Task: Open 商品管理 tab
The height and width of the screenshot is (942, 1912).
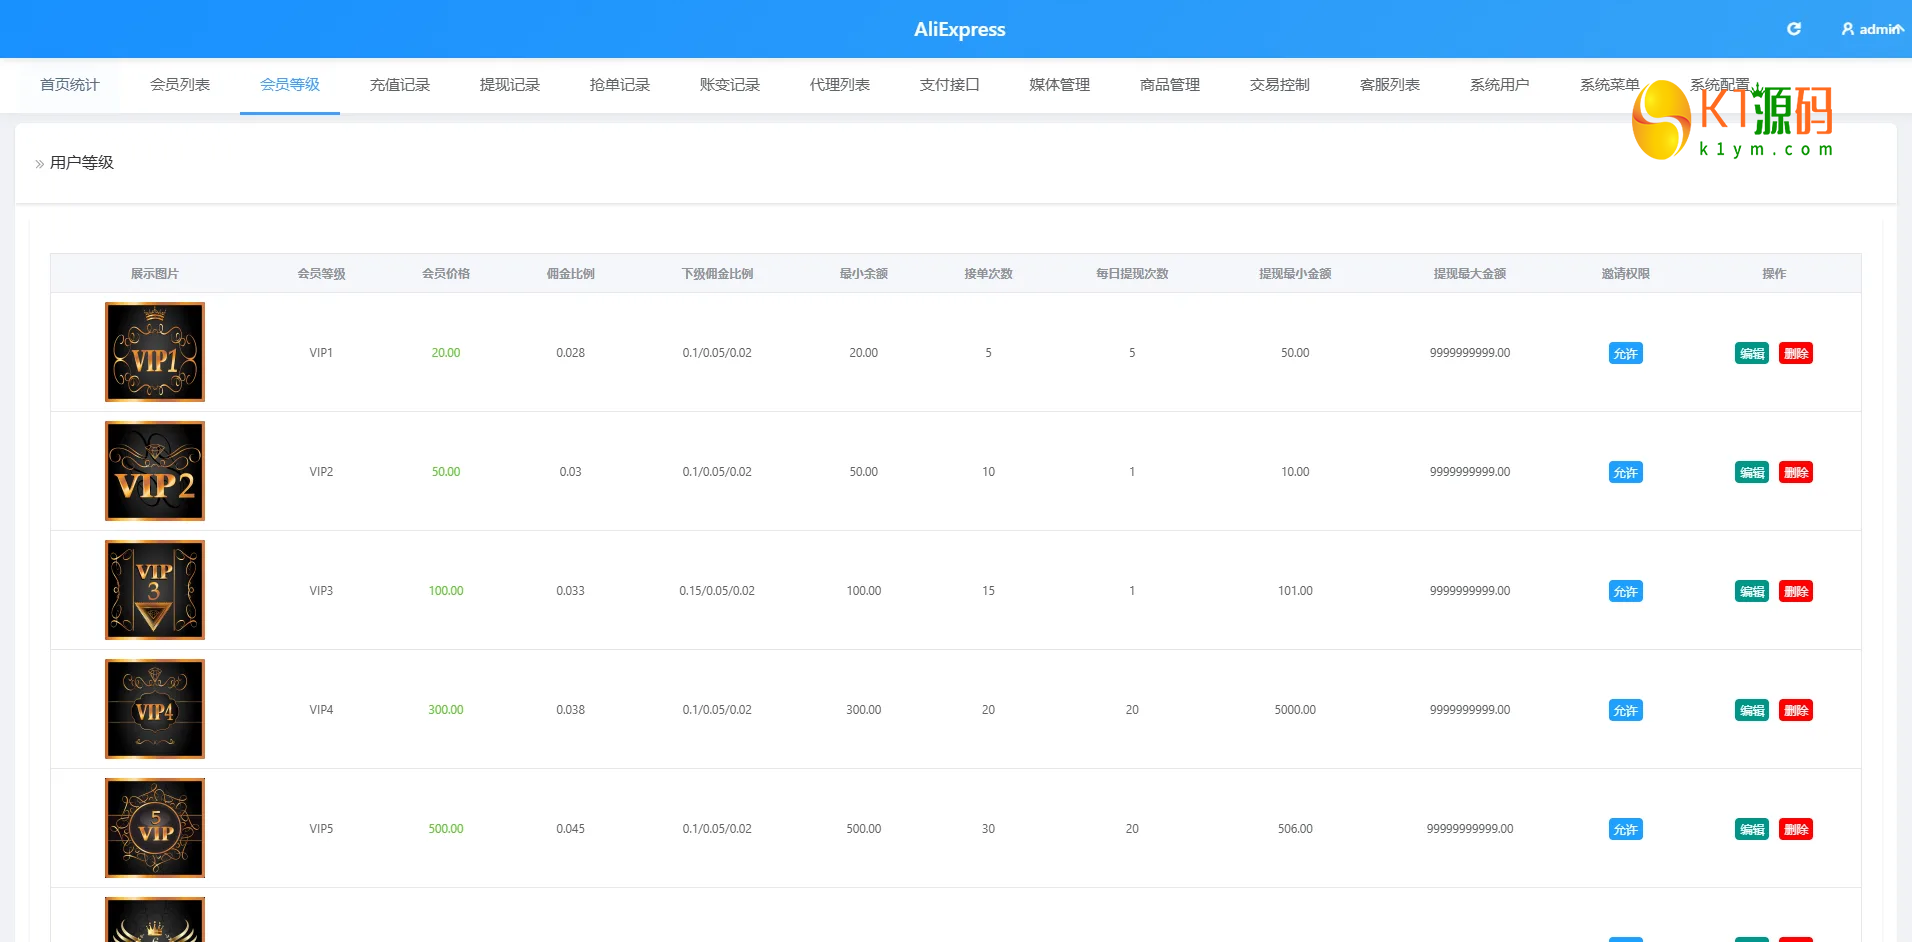Action: point(1170,85)
